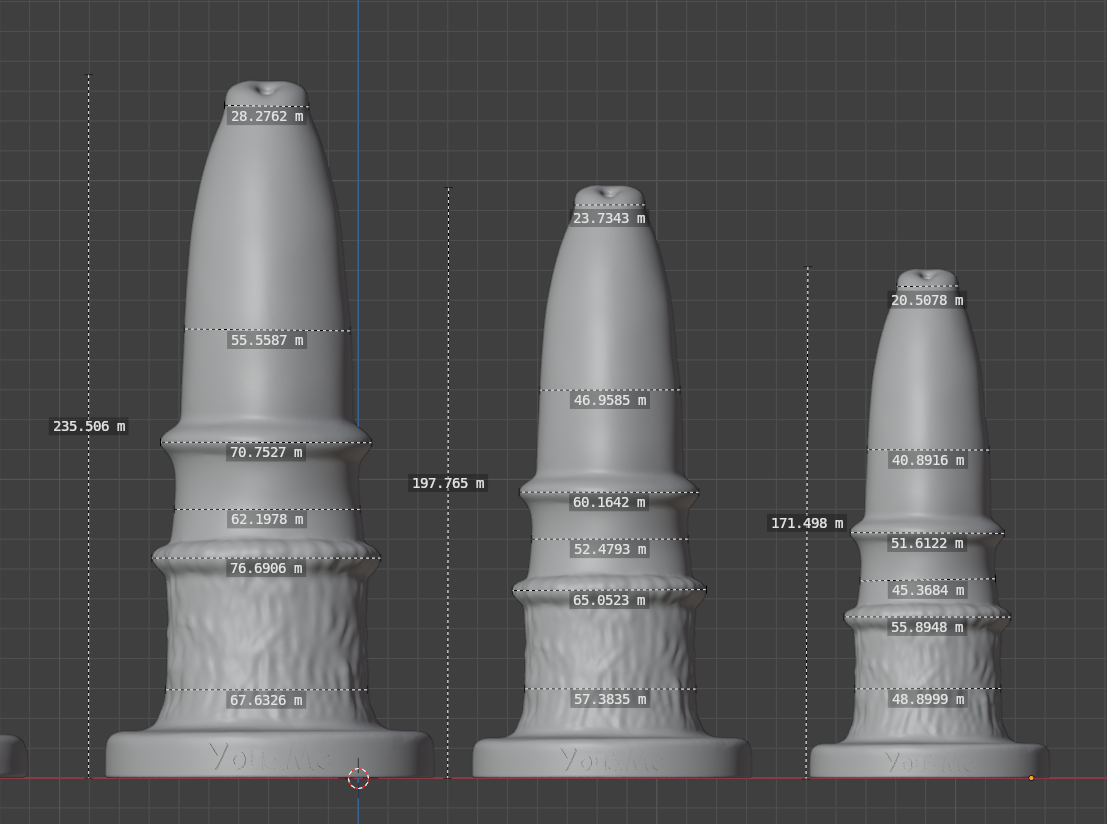Pick the 55.8948 m ruler measurement
Screen dimensions: 1107x824
(x=927, y=627)
